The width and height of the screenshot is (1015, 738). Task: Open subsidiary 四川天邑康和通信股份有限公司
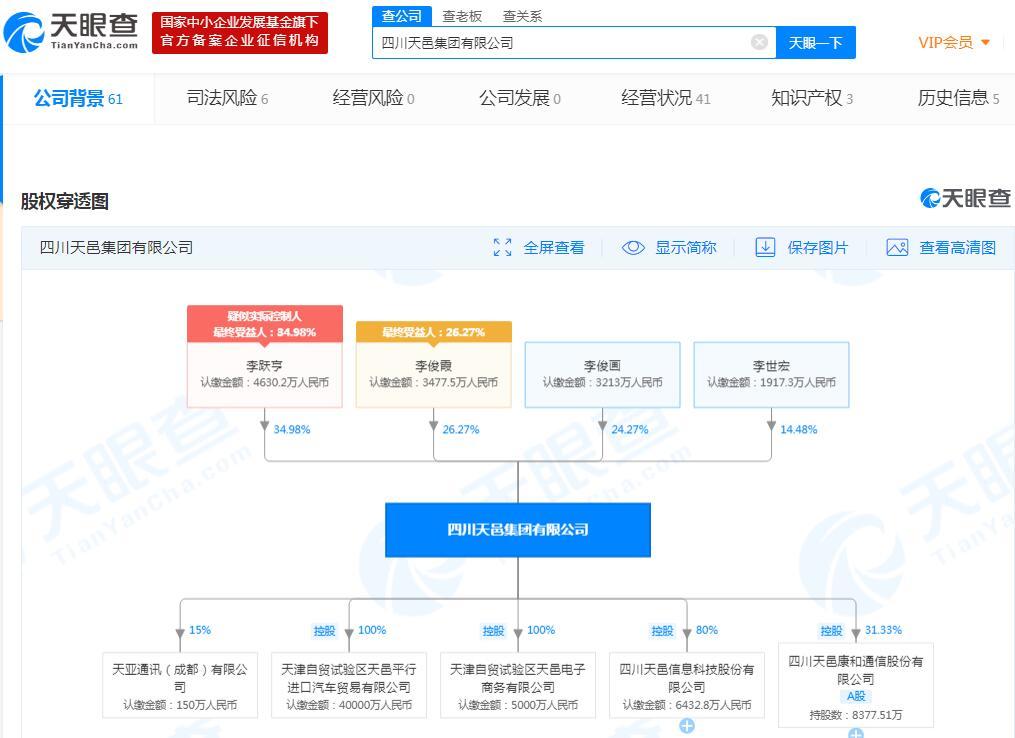point(856,685)
